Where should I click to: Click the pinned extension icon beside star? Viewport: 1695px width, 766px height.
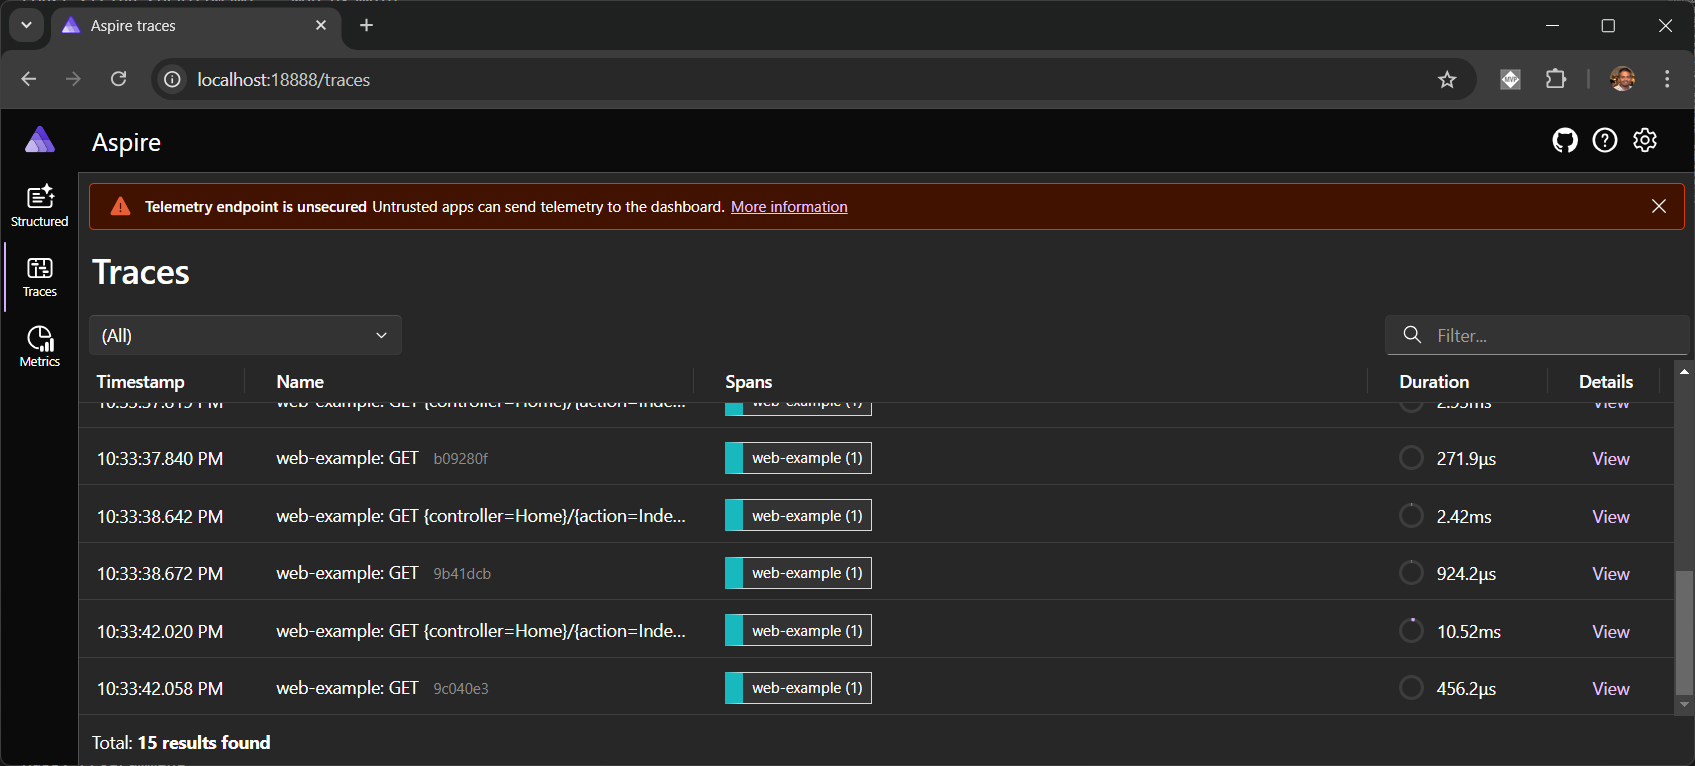[1511, 79]
